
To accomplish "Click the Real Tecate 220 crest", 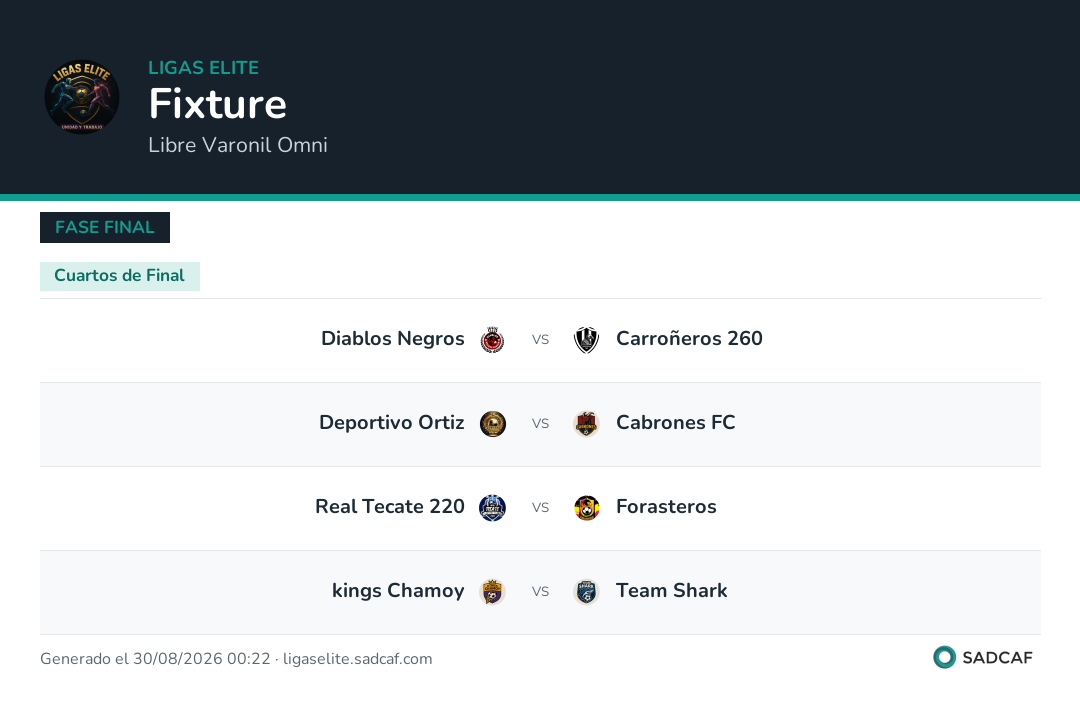I will (x=492, y=508).
